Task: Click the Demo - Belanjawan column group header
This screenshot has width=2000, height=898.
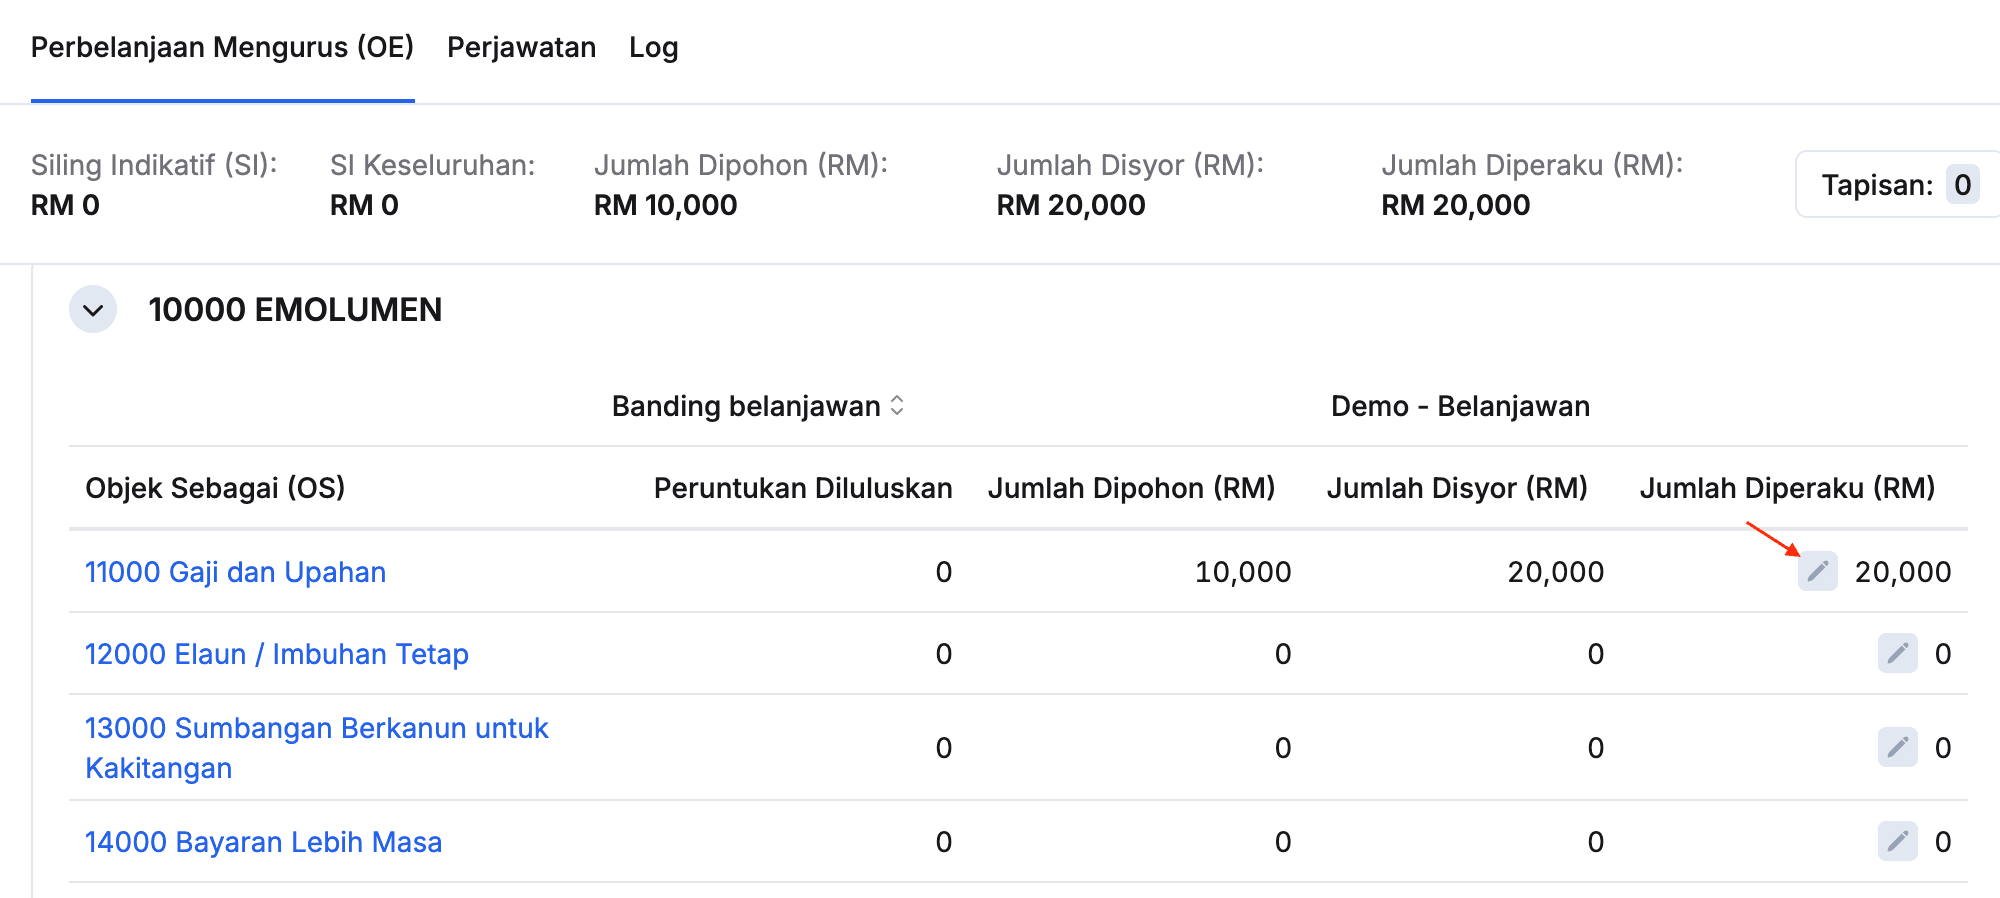Action: point(1460,406)
